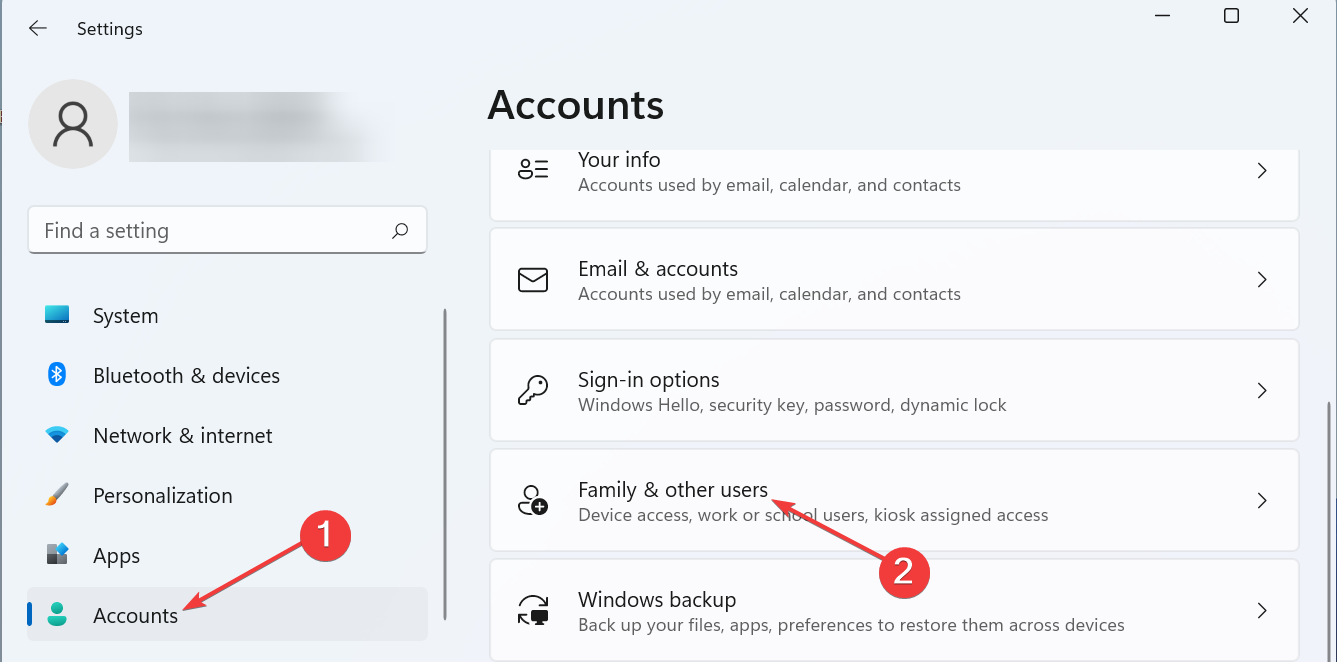Click the Find a setting field
Screen dimensions: 1337x662
point(210,231)
